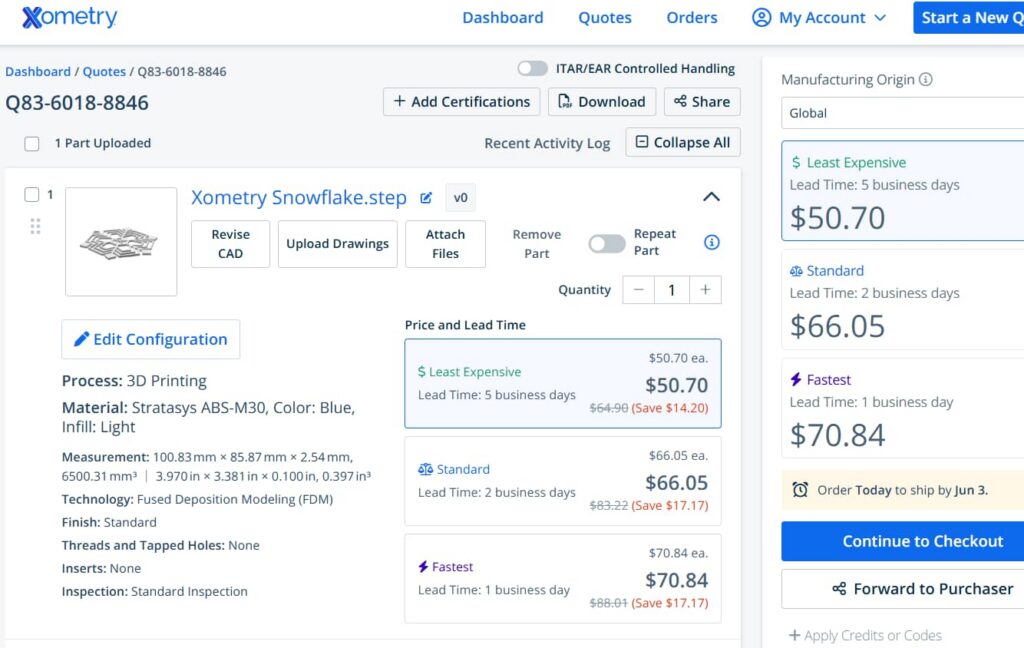Select the sidebar Standard $66.05 card

click(903, 300)
